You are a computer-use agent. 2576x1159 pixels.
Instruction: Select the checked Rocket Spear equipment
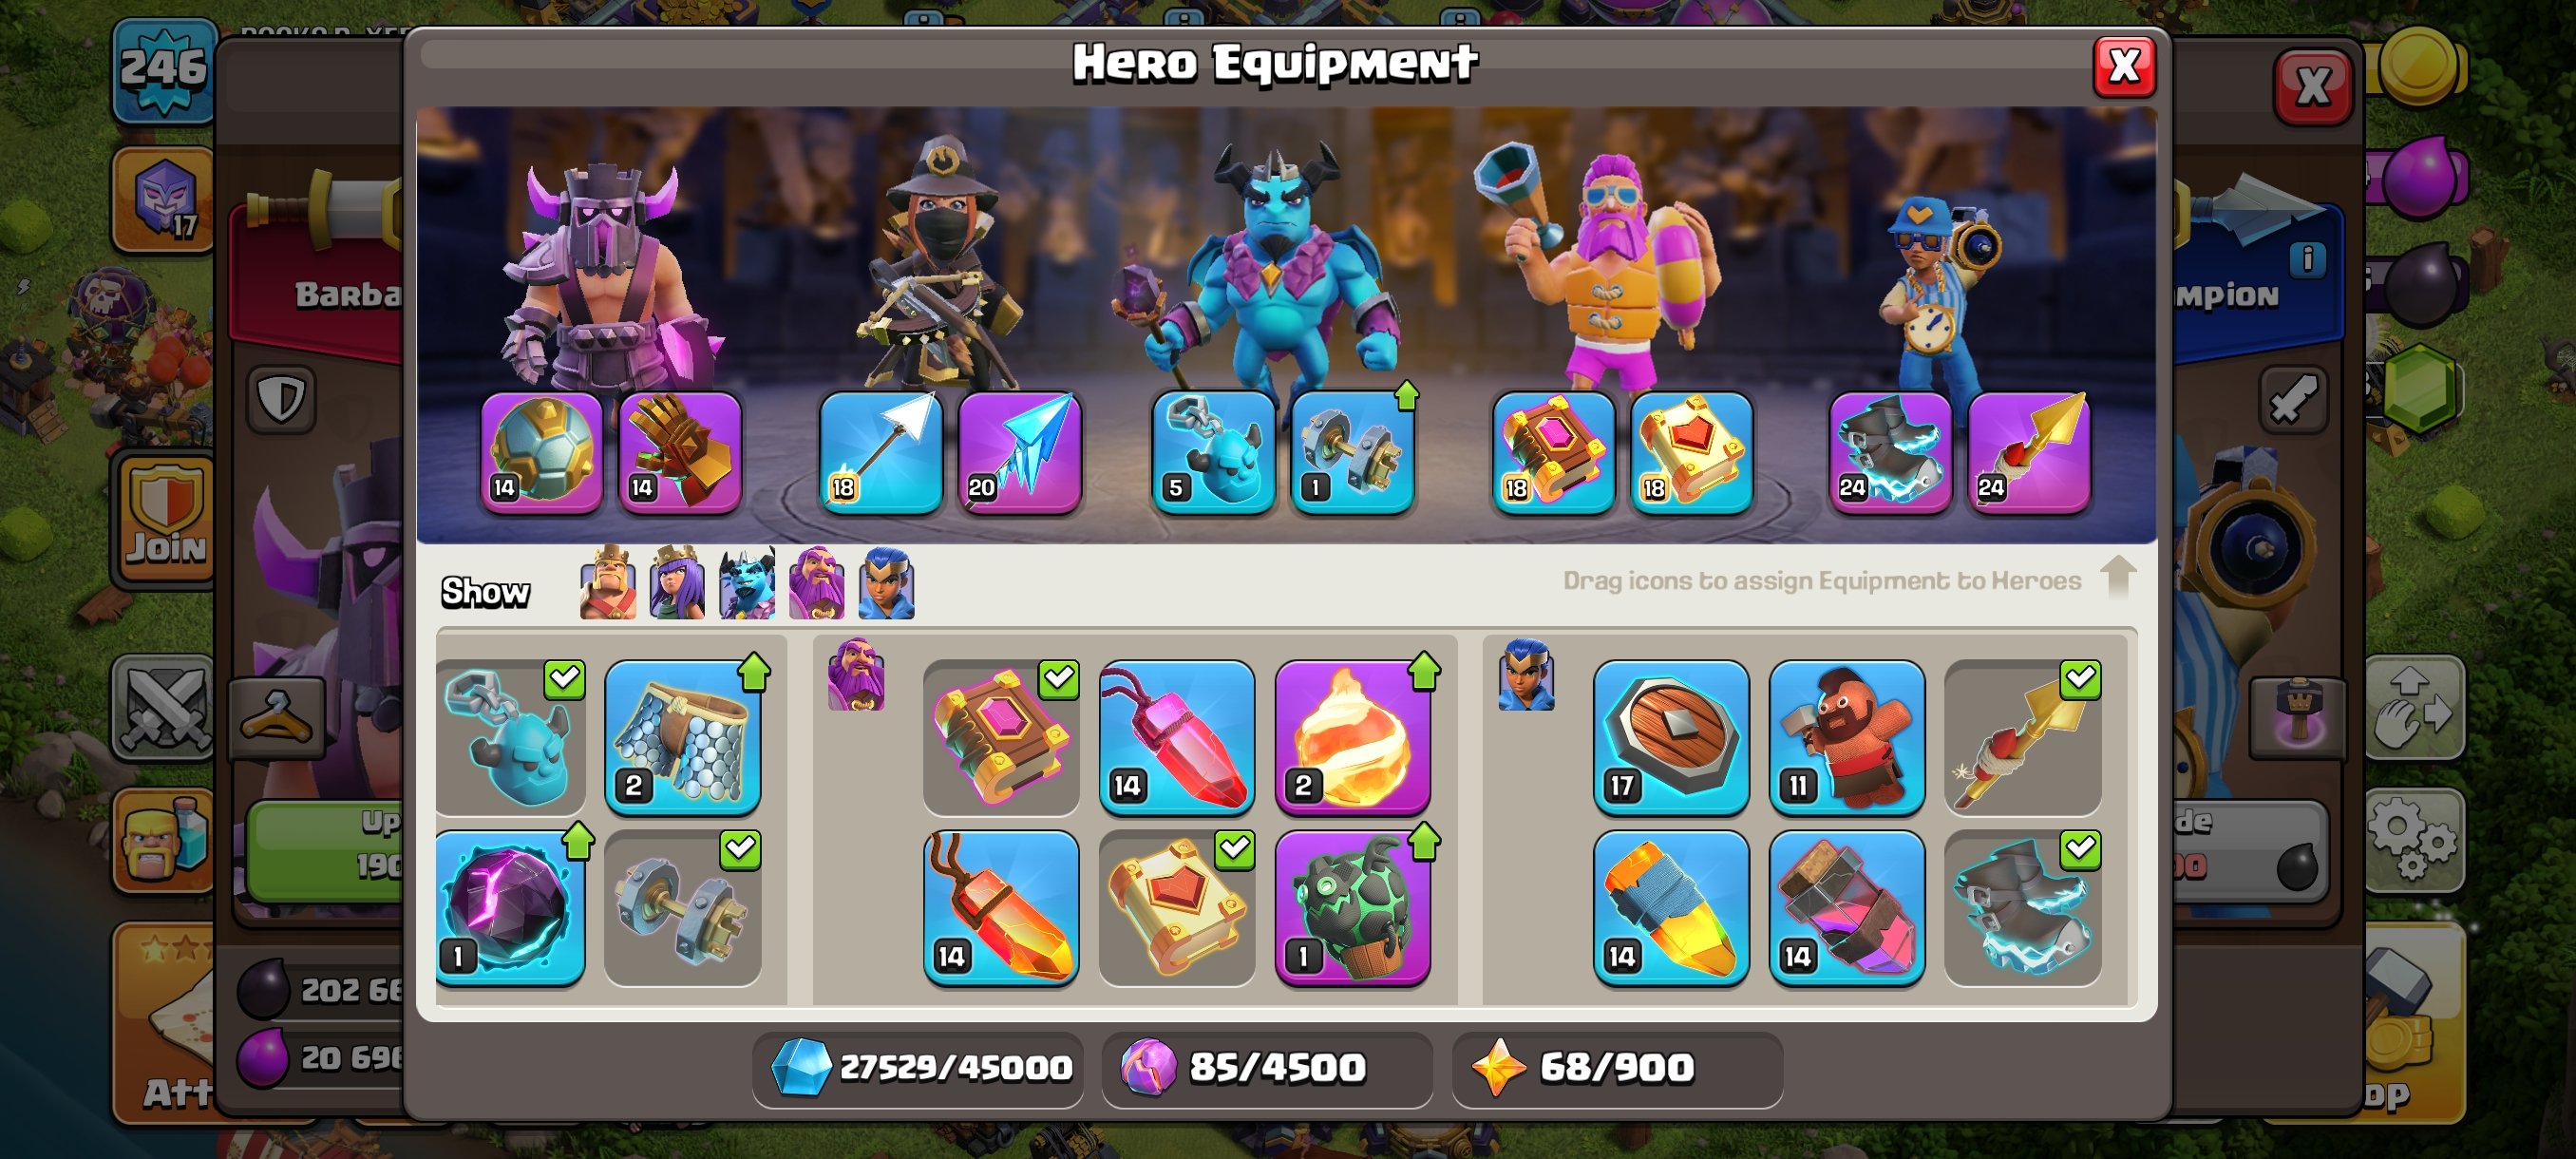pyautogui.click(x=2022, y=737)
